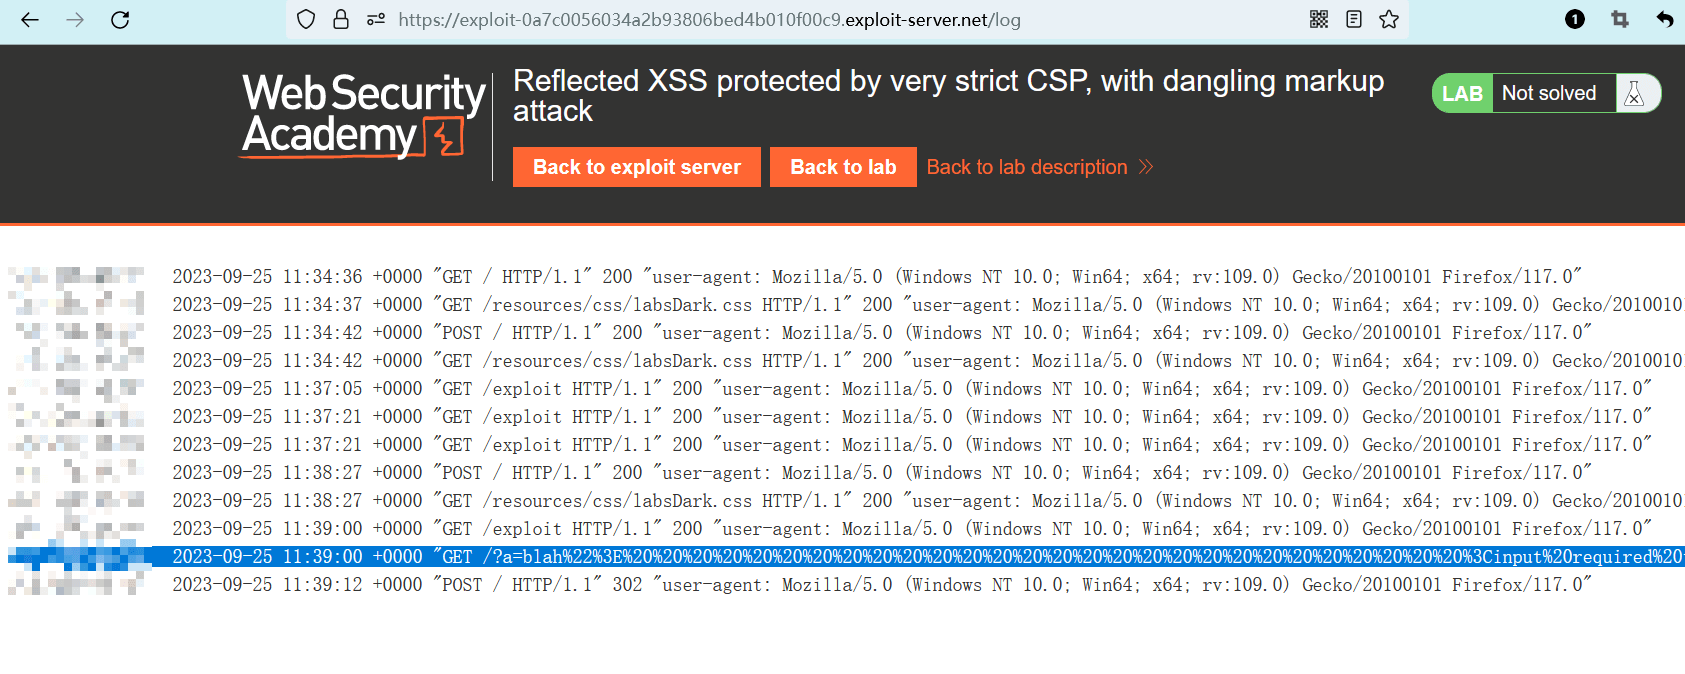Open the extension badge showing 1
Image resolution: width=1685 pixels, height=674 pixels.
(x=1575, y=20)
